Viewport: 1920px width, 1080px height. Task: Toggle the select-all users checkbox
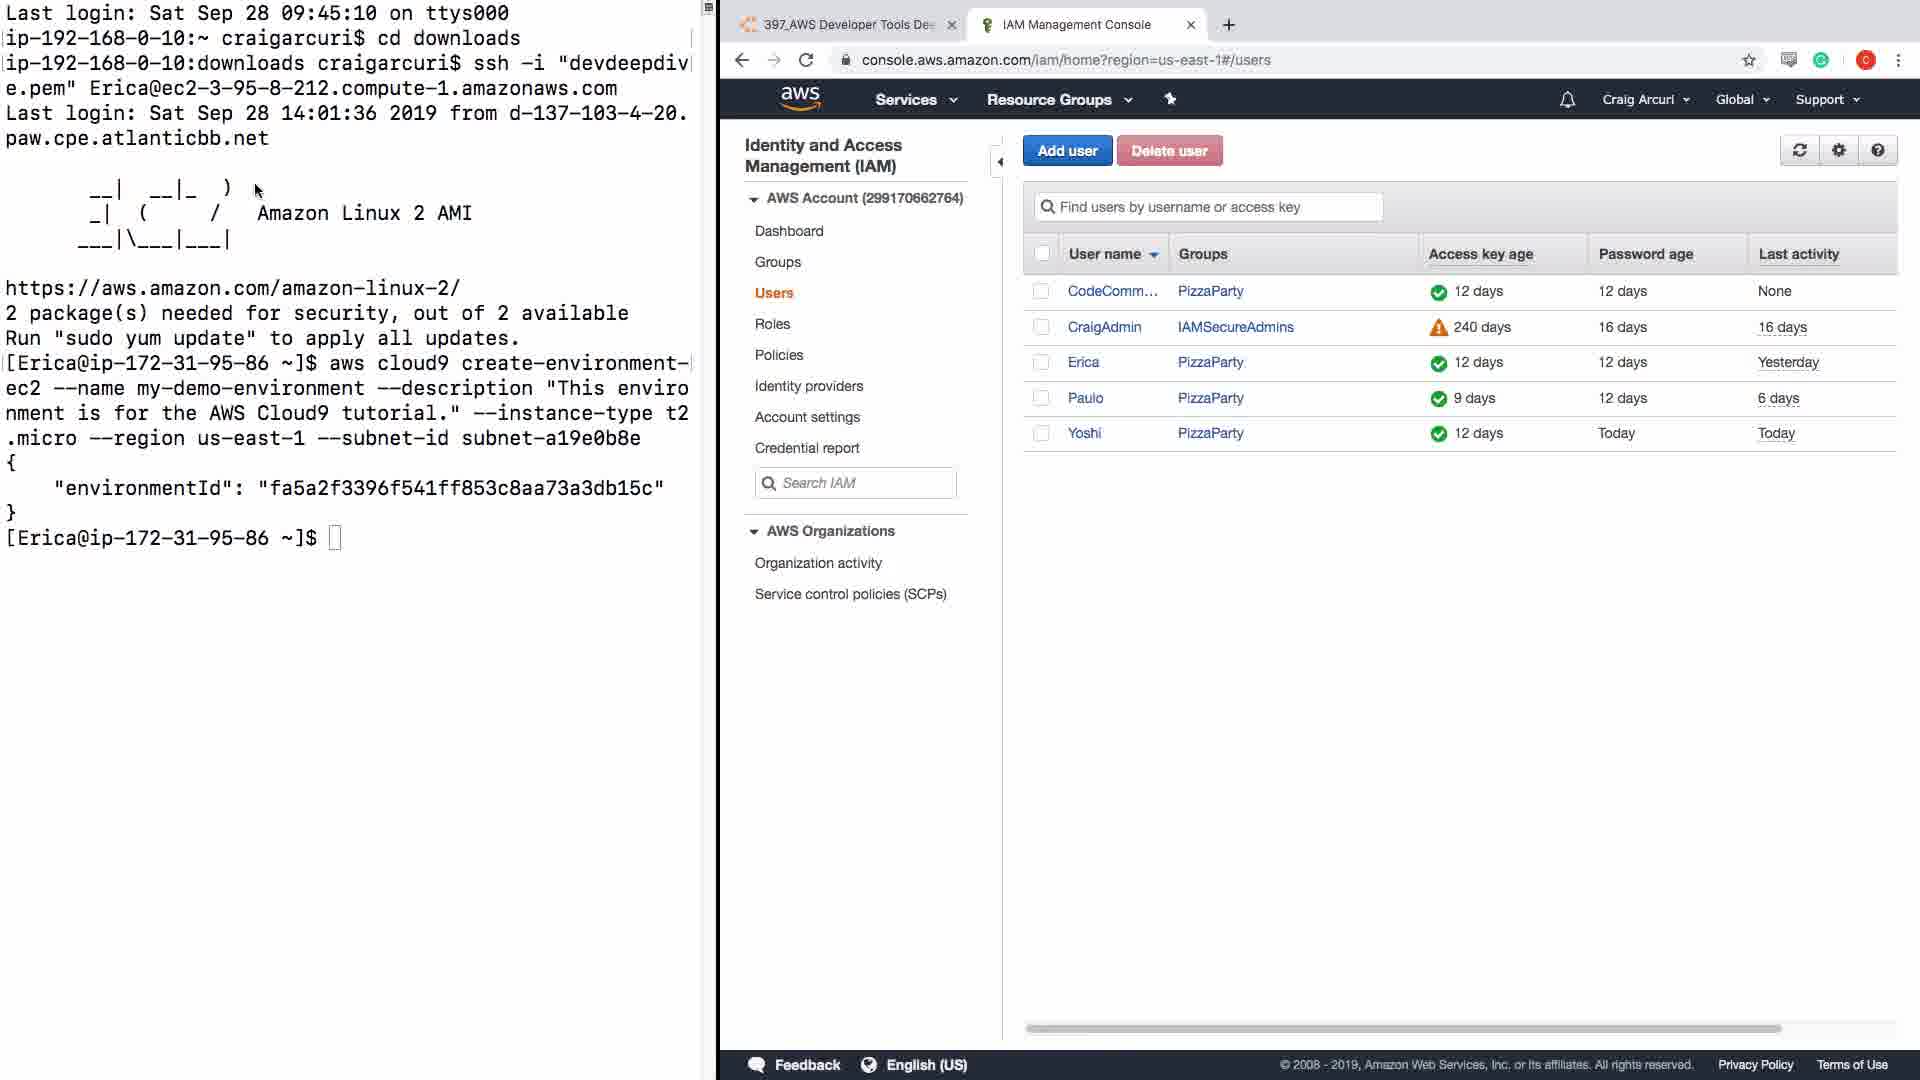pyautogui.click(x=1042, y=254)
